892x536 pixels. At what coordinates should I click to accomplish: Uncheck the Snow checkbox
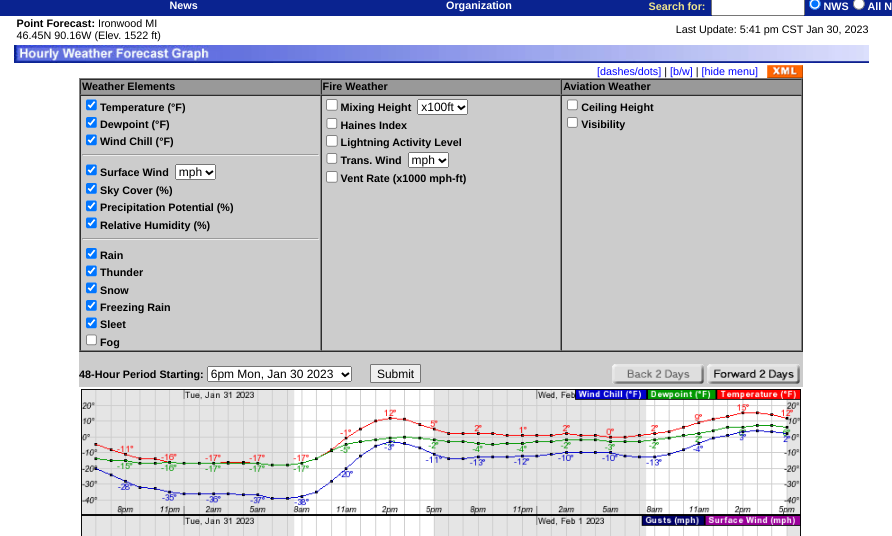[92, 288]
